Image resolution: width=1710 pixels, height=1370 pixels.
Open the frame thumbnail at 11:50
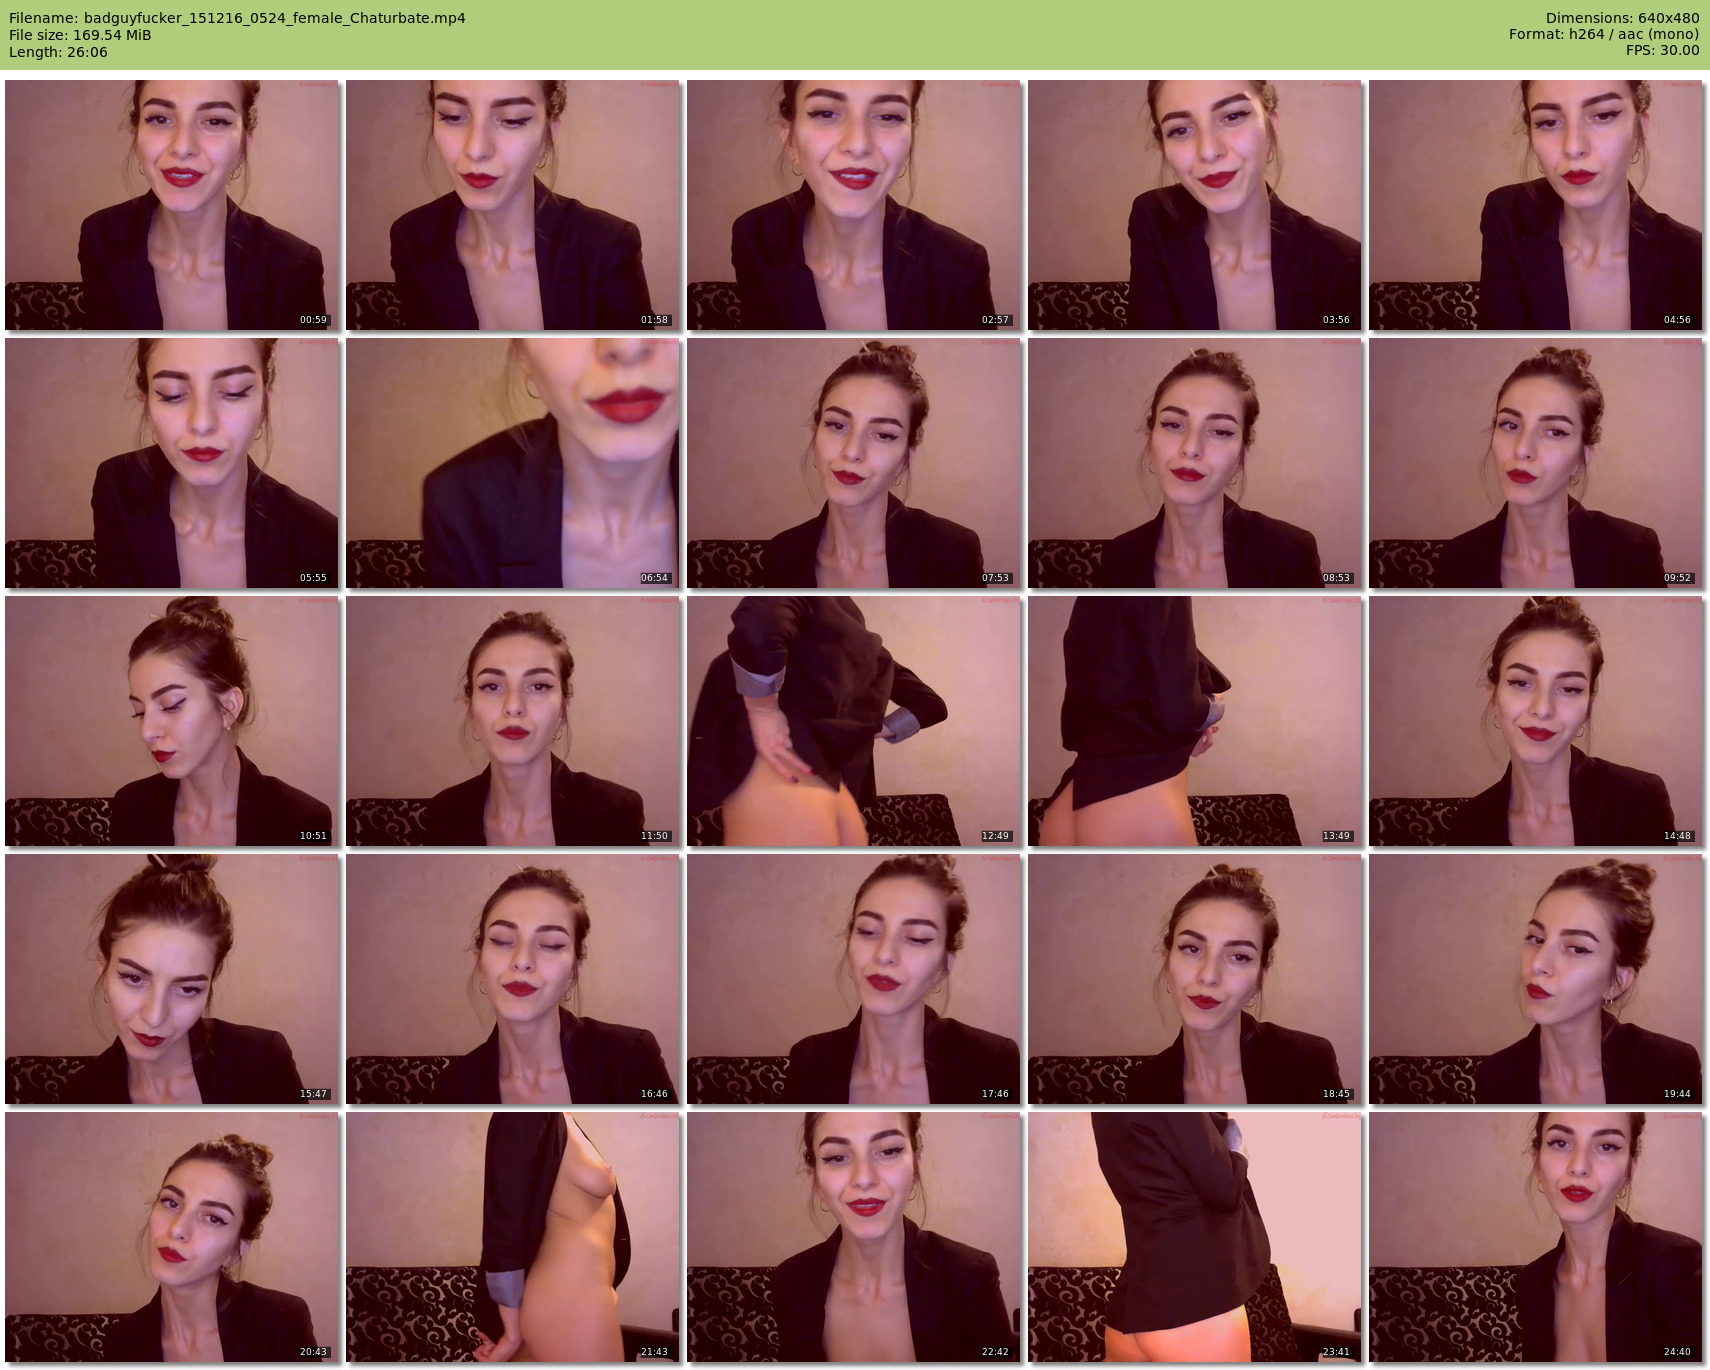(x=513, y=721)
